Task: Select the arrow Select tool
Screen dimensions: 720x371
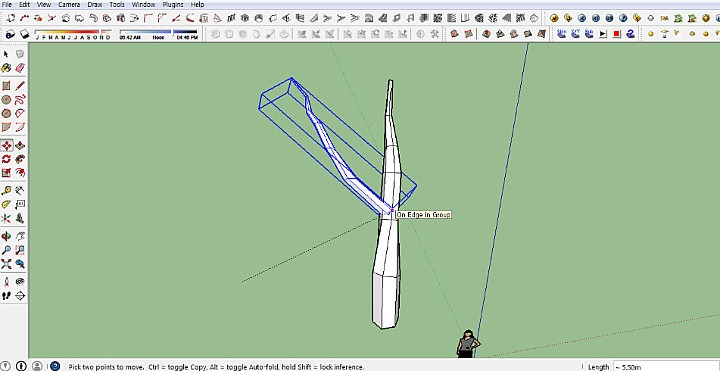Action: [6, 54]
